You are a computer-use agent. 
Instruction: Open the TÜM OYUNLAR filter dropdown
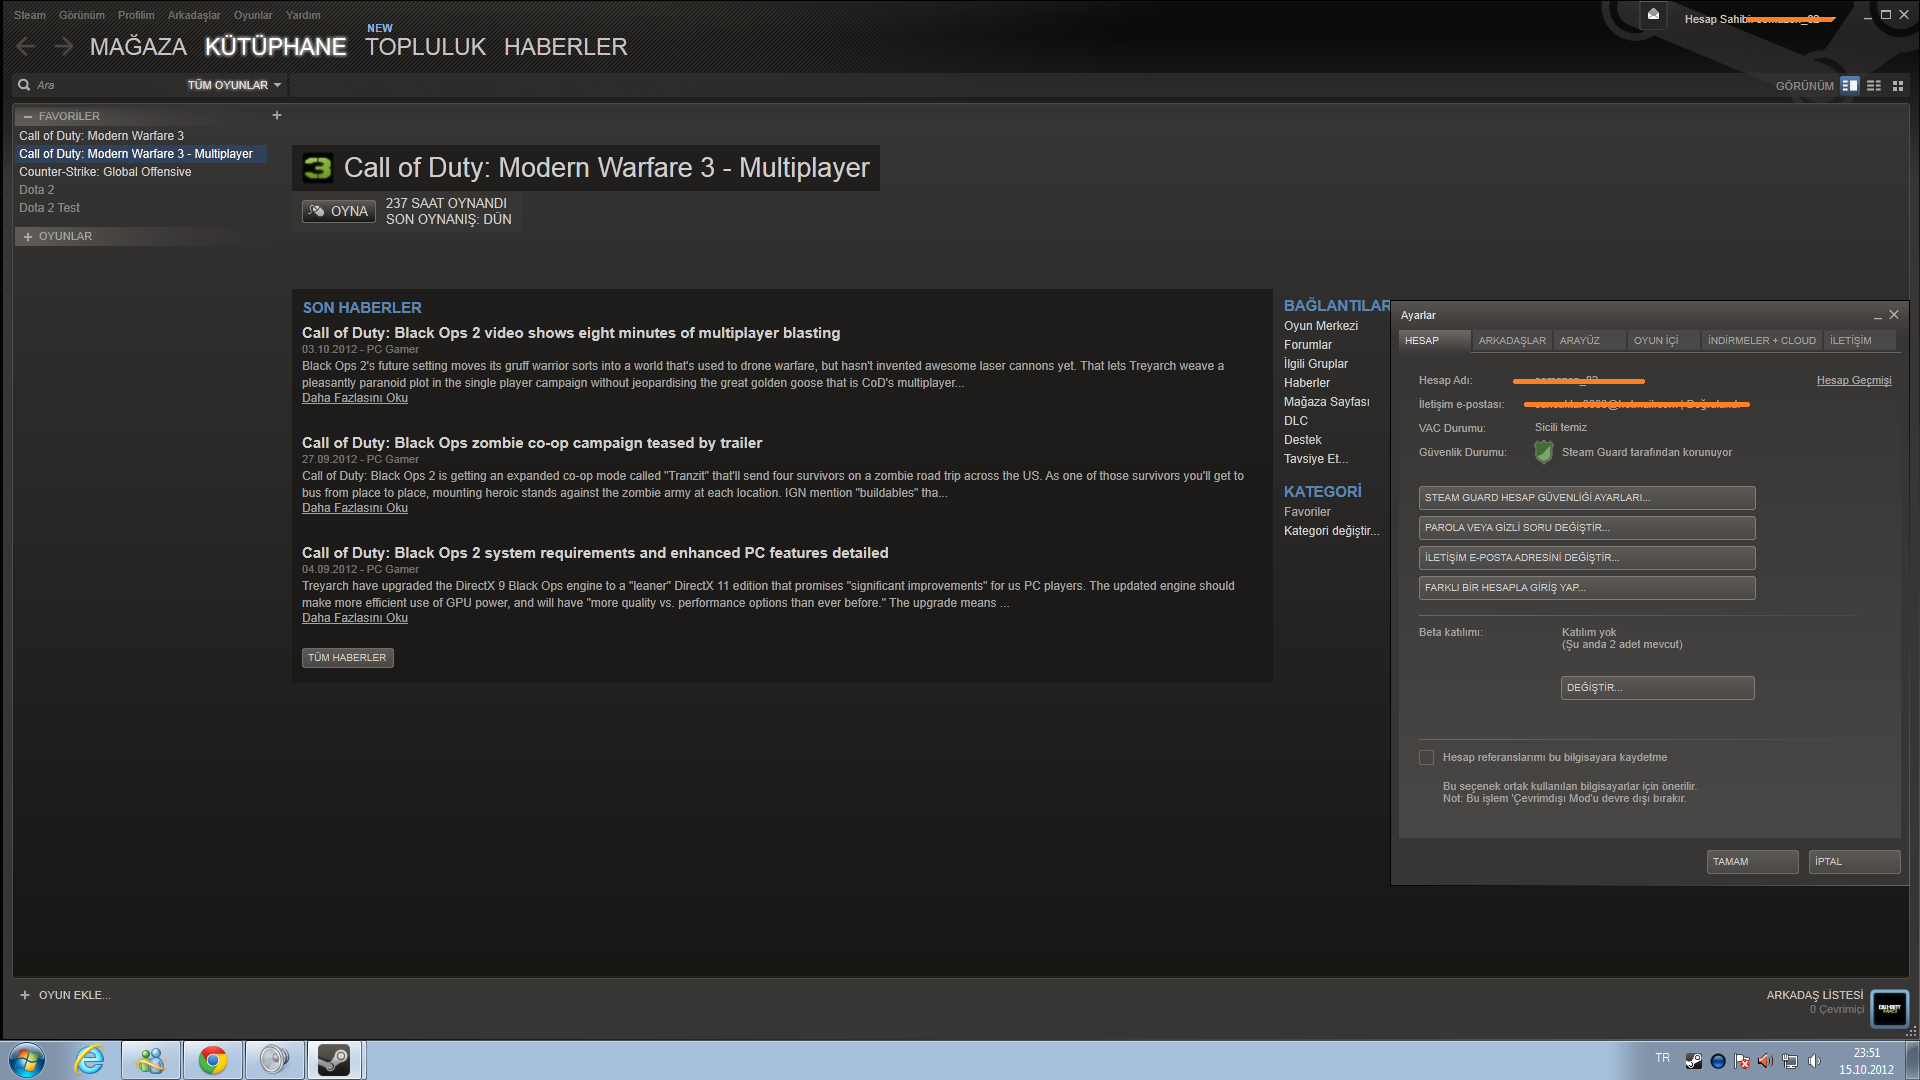click(234, 85)
